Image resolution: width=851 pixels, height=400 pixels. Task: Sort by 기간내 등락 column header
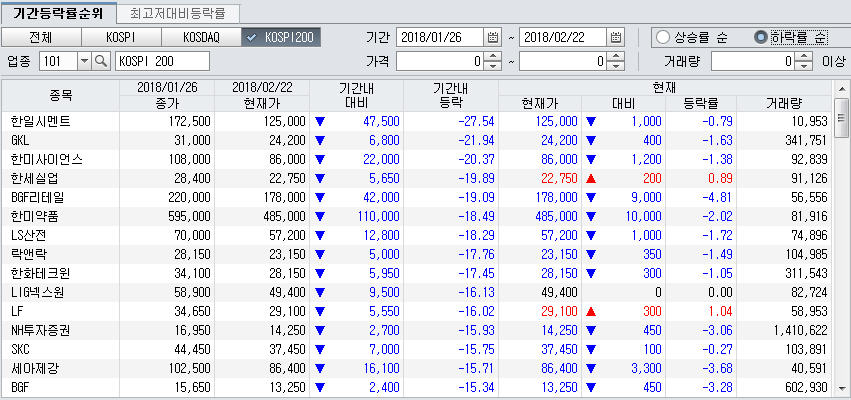pos(450,96)
